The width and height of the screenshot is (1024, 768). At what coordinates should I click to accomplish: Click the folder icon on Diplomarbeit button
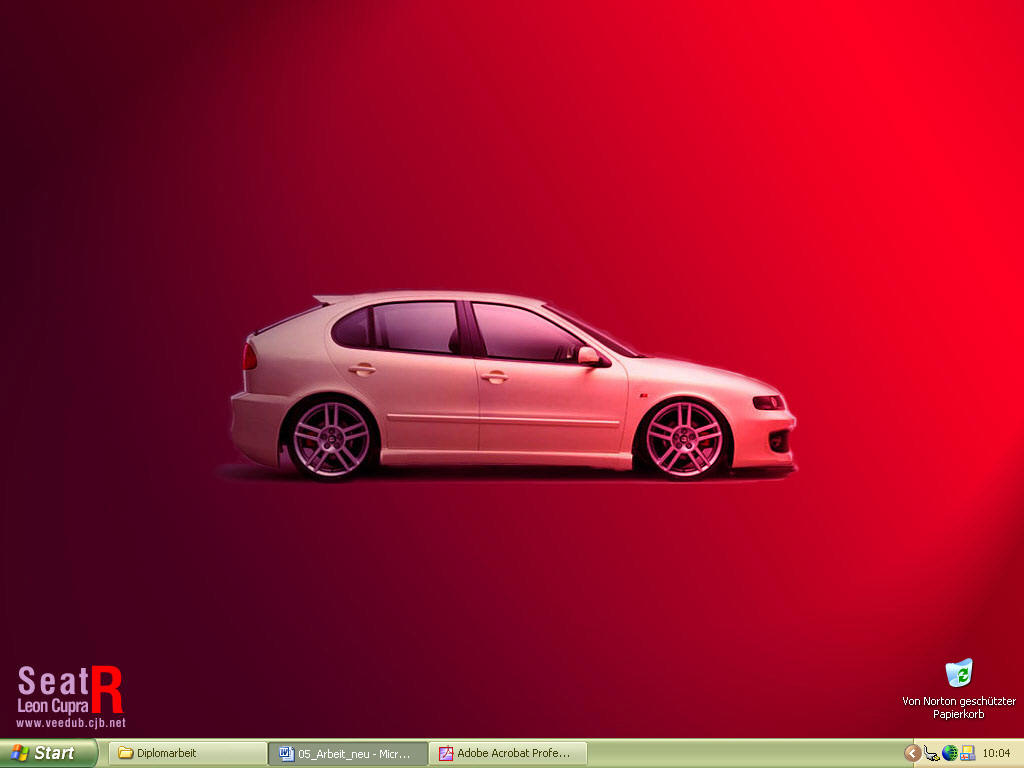125,753
